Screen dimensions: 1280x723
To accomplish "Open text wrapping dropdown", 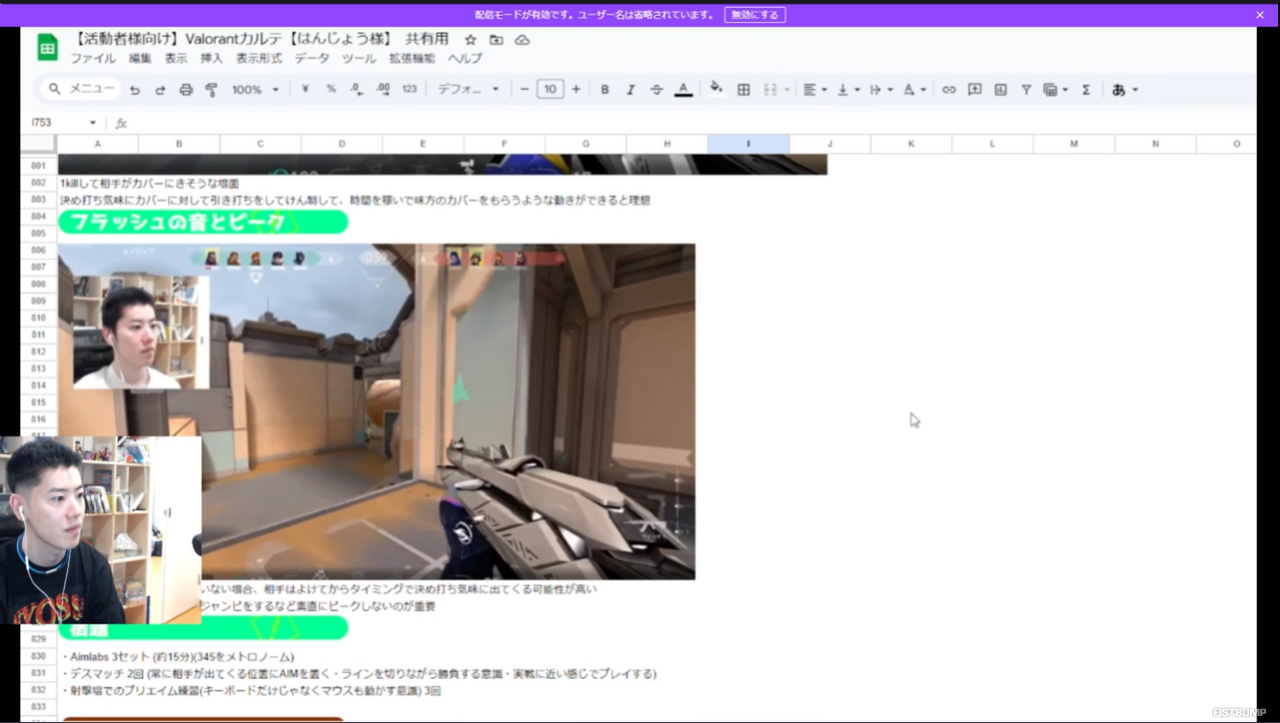I will (881, 89).
